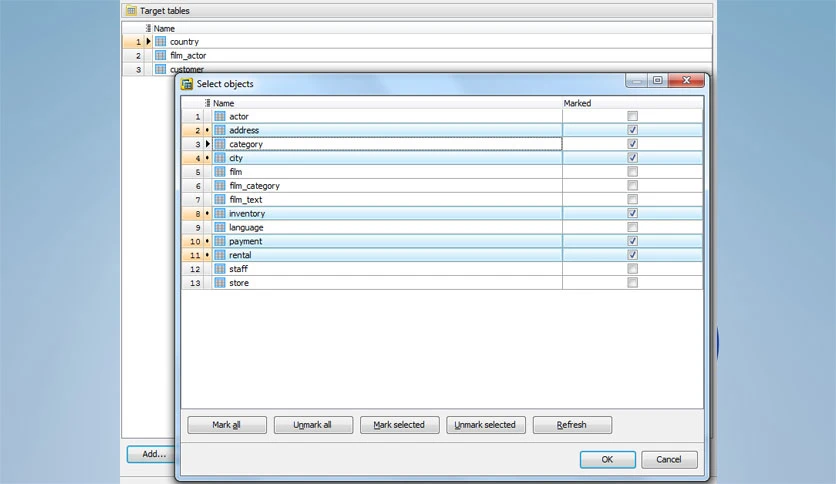Click the staff table icon
The height and width of the screenshot is (484, 836).
coord(220,269)
